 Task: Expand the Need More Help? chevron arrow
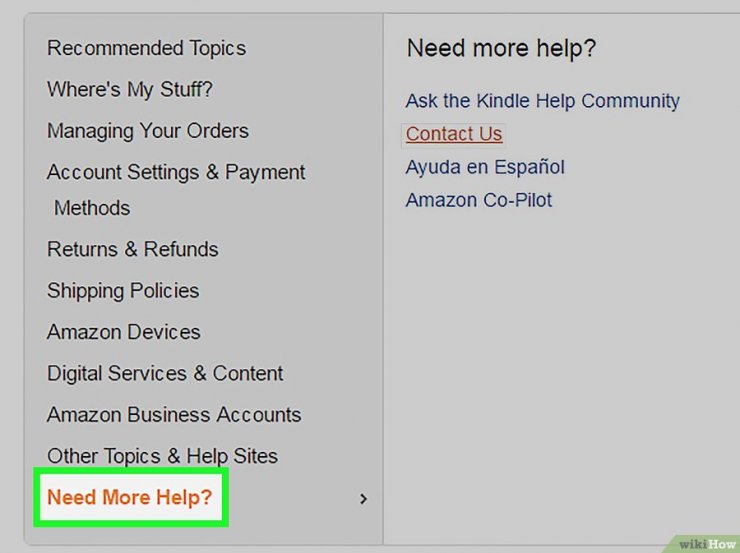tap(363, 499)
